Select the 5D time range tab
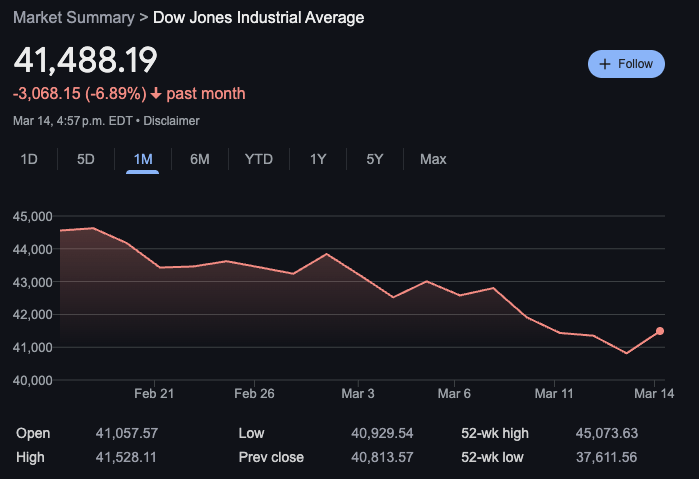The width and height of the screenshot is (699, 479). [x=86, y=159]
